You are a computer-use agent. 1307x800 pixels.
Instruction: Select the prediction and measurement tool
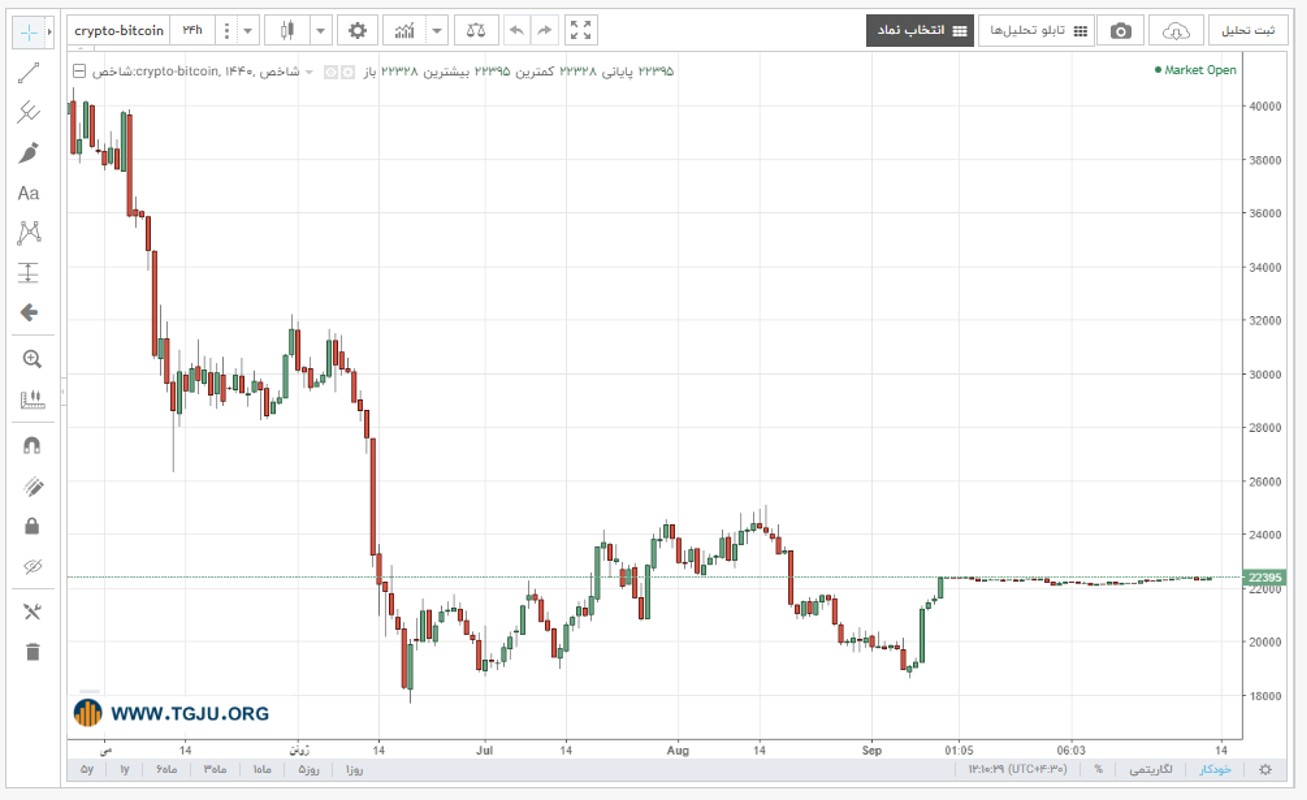(29, 273)
